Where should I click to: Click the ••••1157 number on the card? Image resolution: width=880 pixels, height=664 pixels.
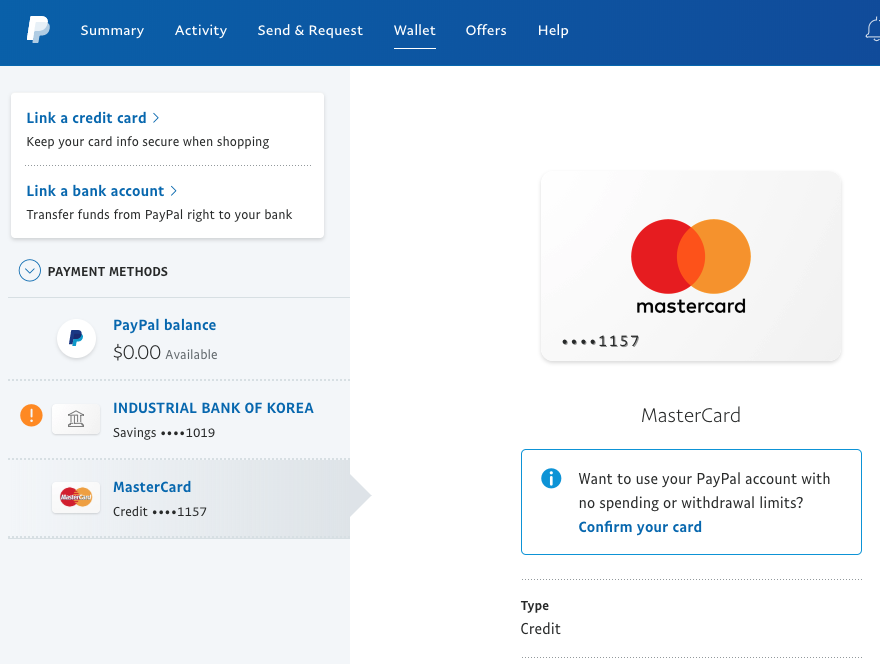tap(601, 341)
